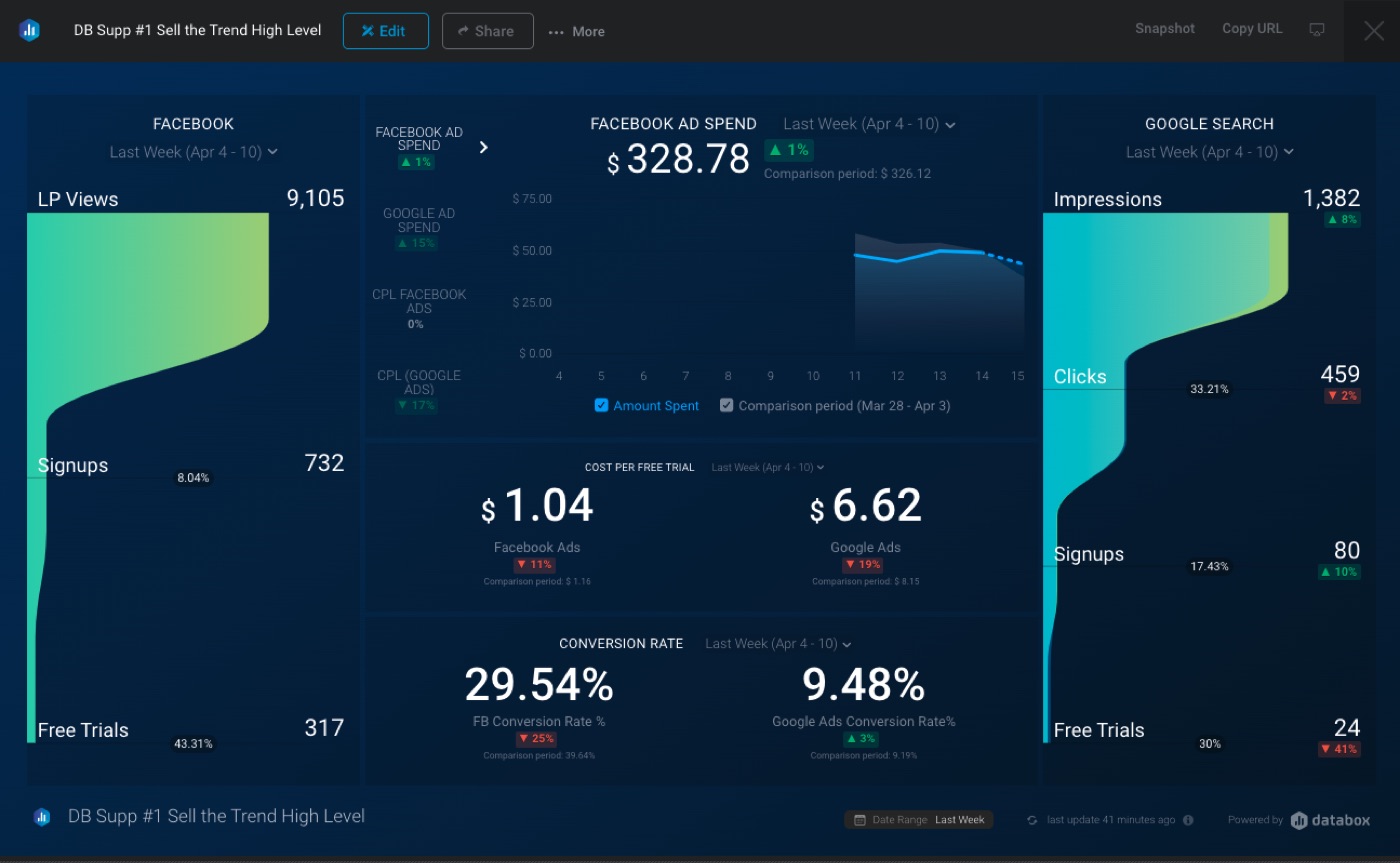Screen dimensions: 1400x863
Task: Open the footer Date Range Last Week selector
Action: pos(918,820)
